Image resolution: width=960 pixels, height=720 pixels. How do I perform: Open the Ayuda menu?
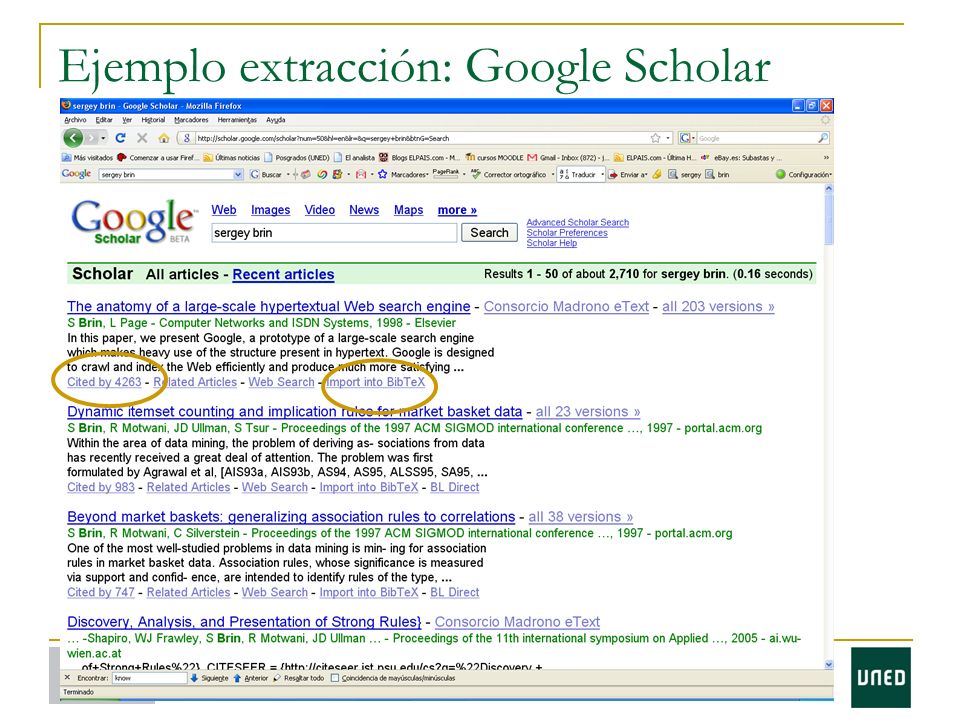276,120
